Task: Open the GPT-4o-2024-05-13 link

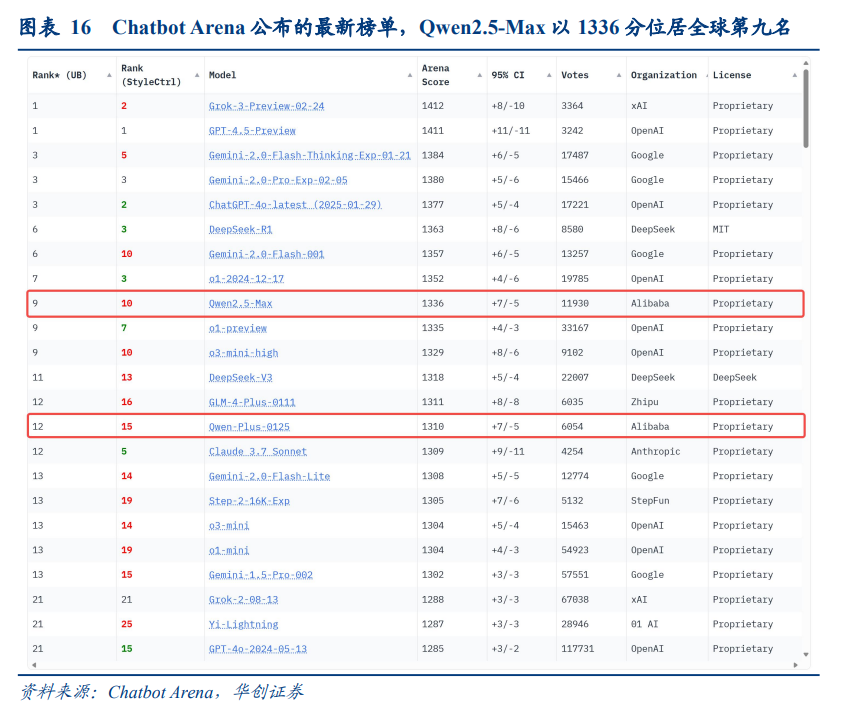Action: coord(258,649)
